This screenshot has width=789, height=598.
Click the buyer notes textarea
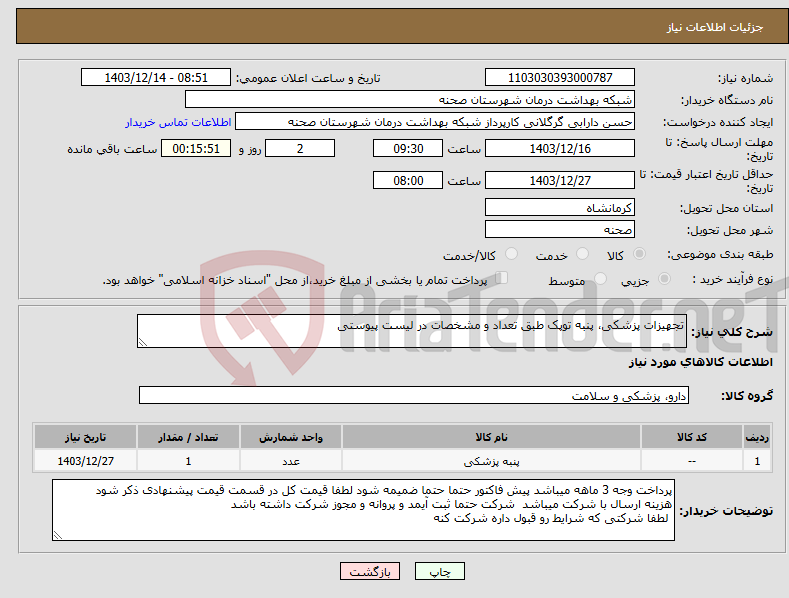tap(363, 510)
